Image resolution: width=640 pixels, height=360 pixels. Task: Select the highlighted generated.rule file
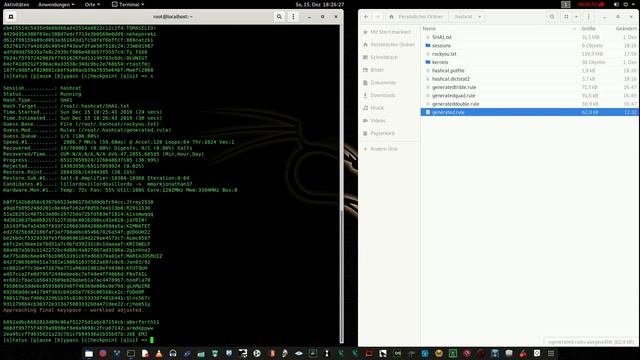[529, 112]
